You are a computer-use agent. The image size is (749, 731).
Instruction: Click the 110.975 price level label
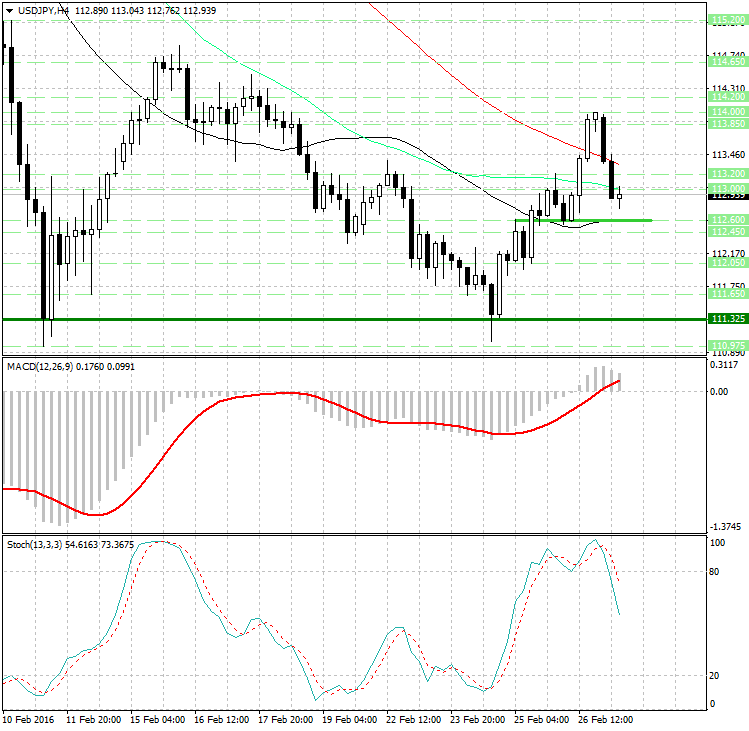[x=726, y=345]
